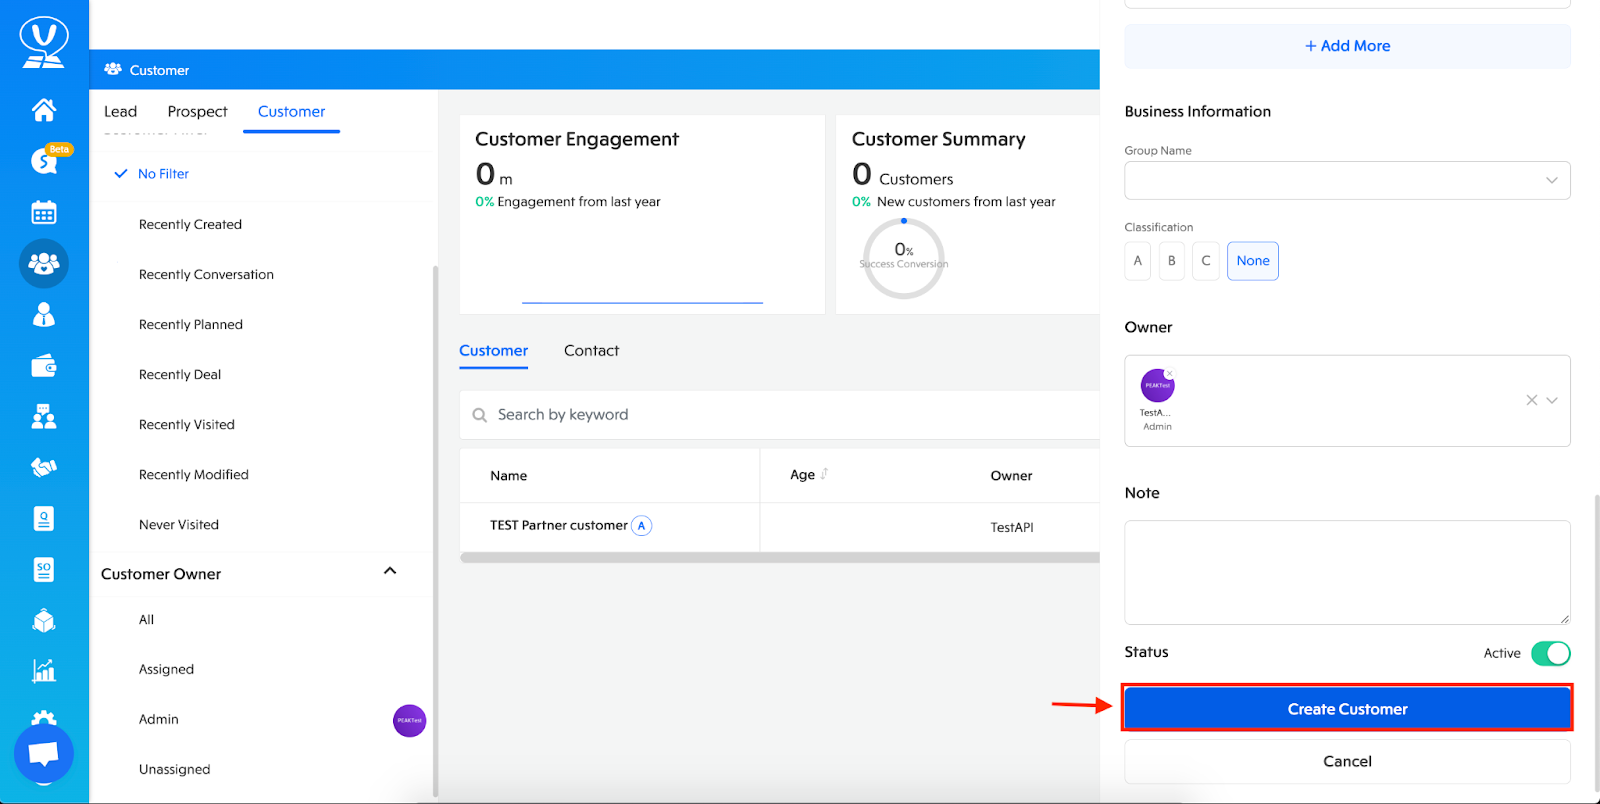Open the quotation (Q) document icon

pyautogui.click(x=44, y=518)
